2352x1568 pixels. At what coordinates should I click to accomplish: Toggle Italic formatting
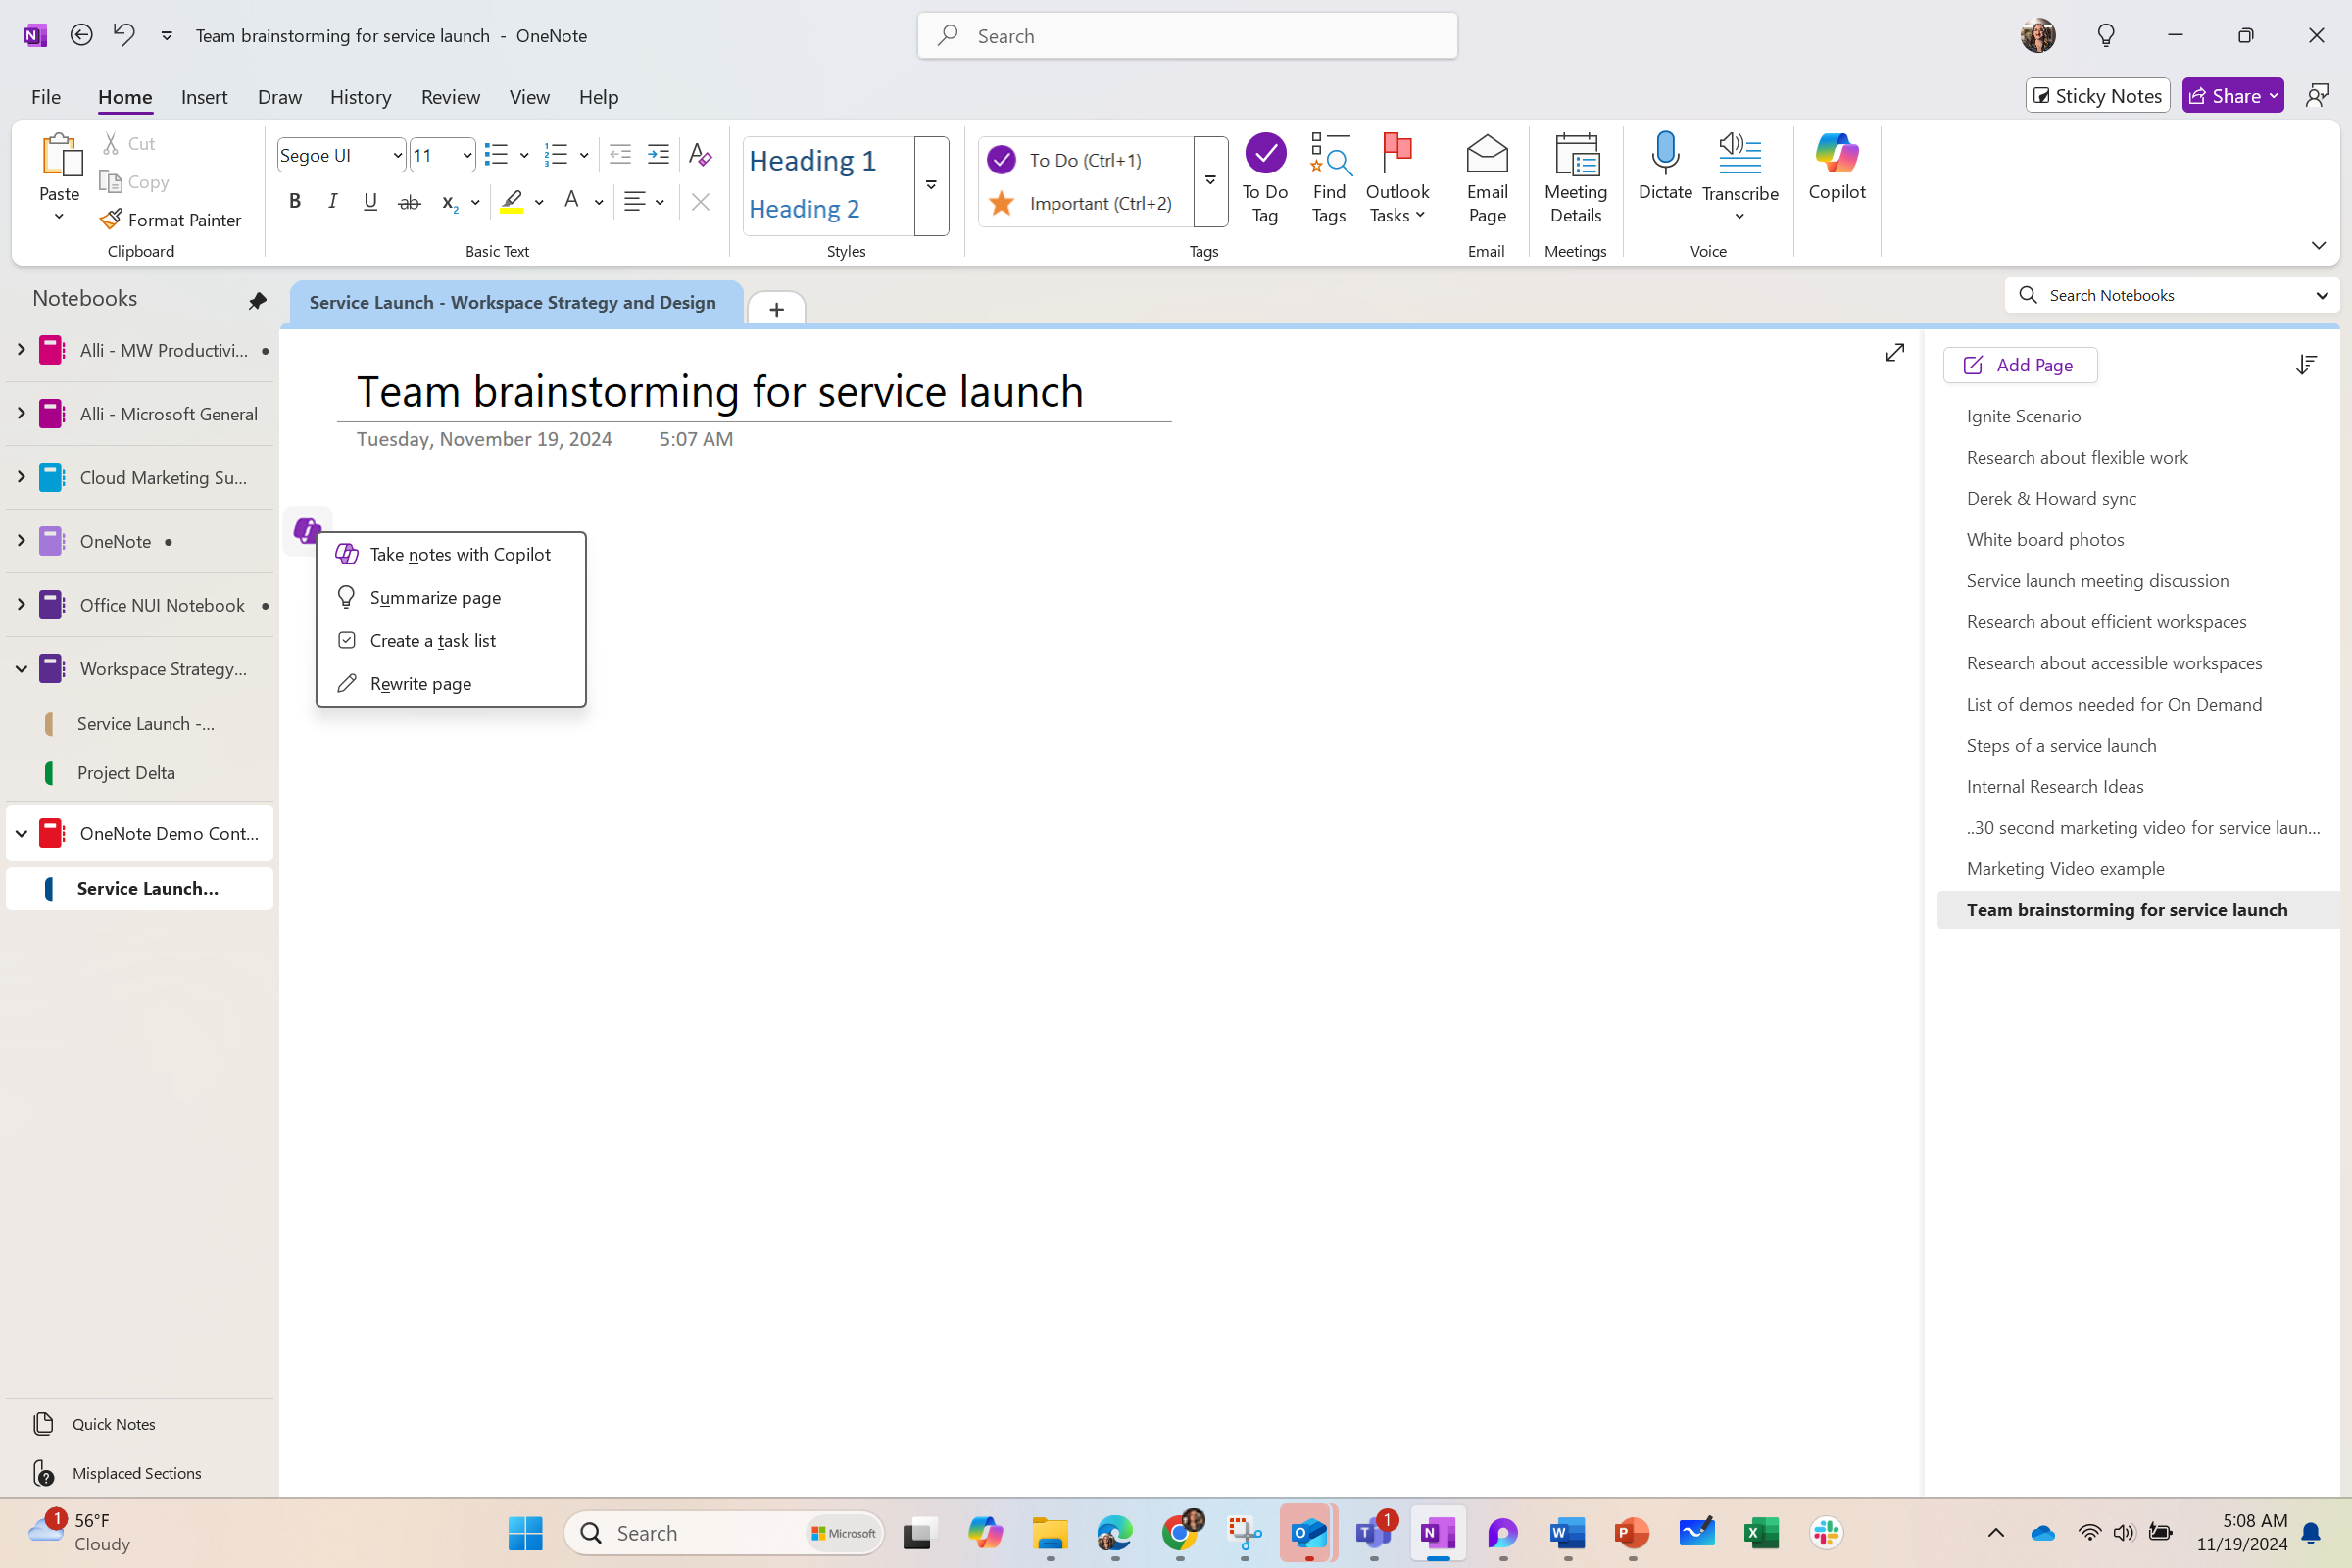tap(333, 201)
